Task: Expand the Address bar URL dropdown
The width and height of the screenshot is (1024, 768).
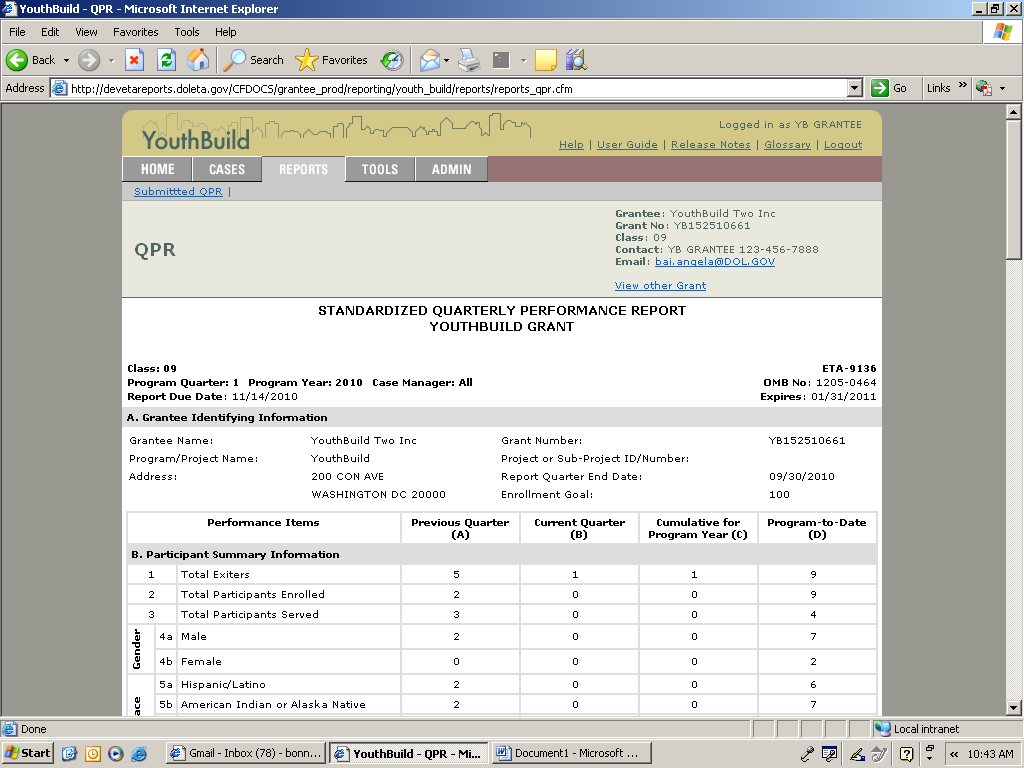Action: (x=854, y=88)
